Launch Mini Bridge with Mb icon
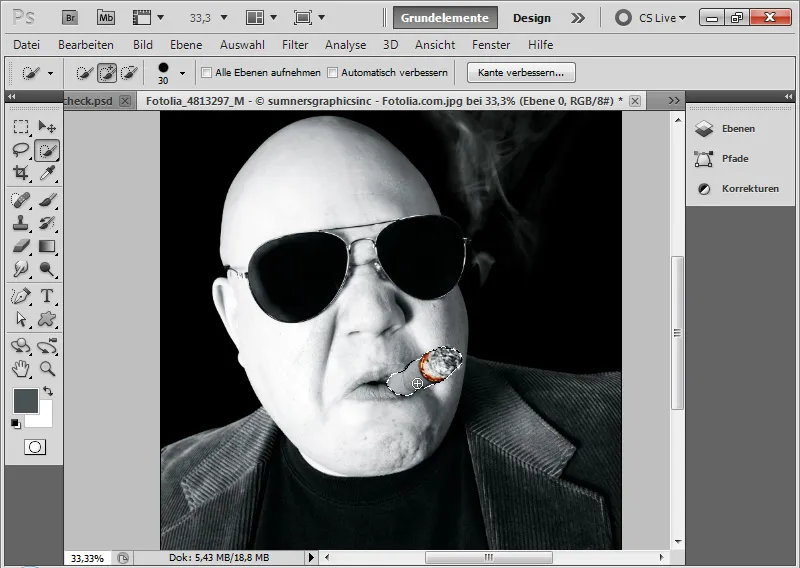 click(x=106, y=18)
